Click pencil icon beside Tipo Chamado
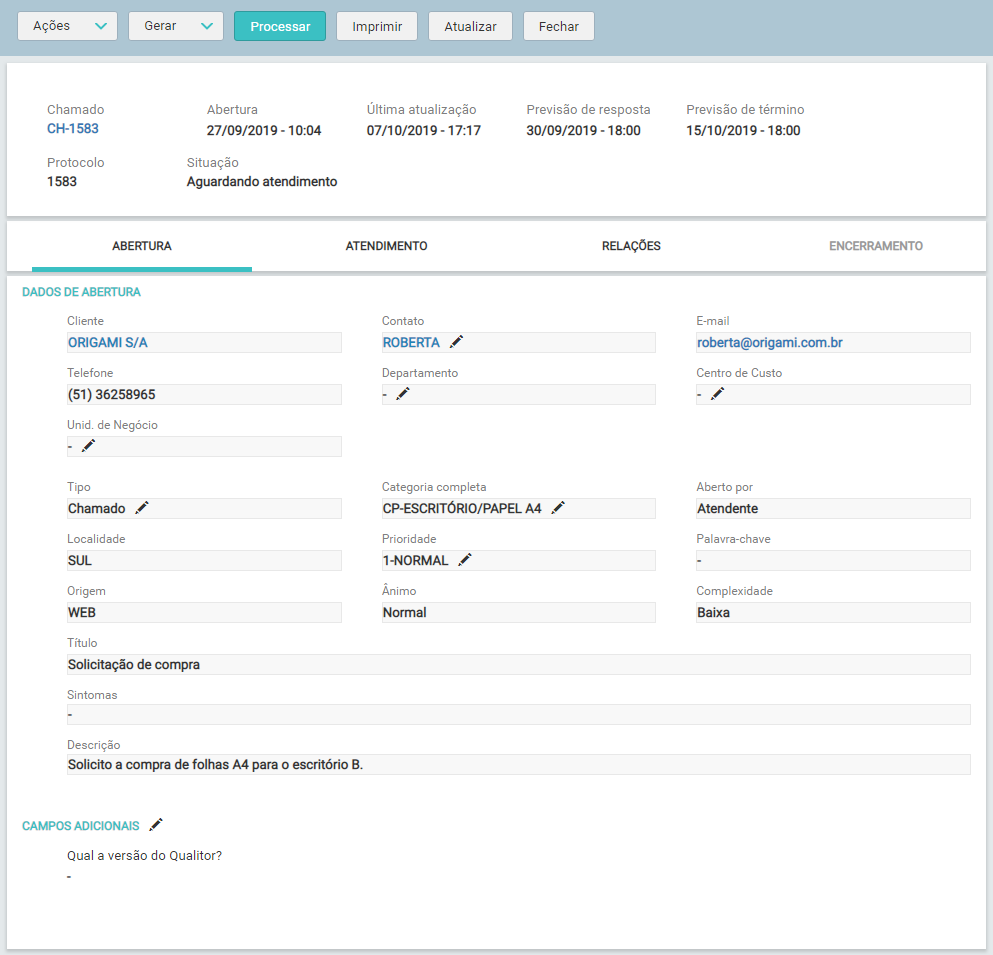 (142, 508)
